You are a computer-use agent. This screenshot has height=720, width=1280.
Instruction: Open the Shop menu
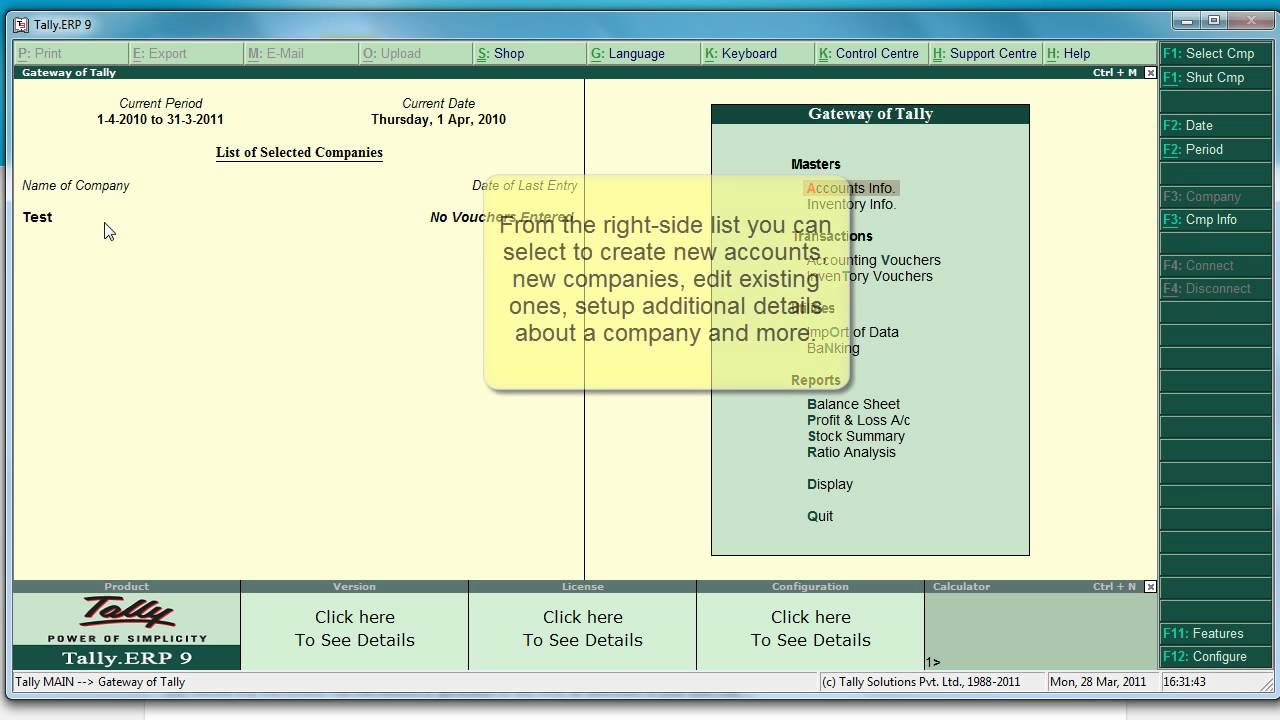coord(530,54)
